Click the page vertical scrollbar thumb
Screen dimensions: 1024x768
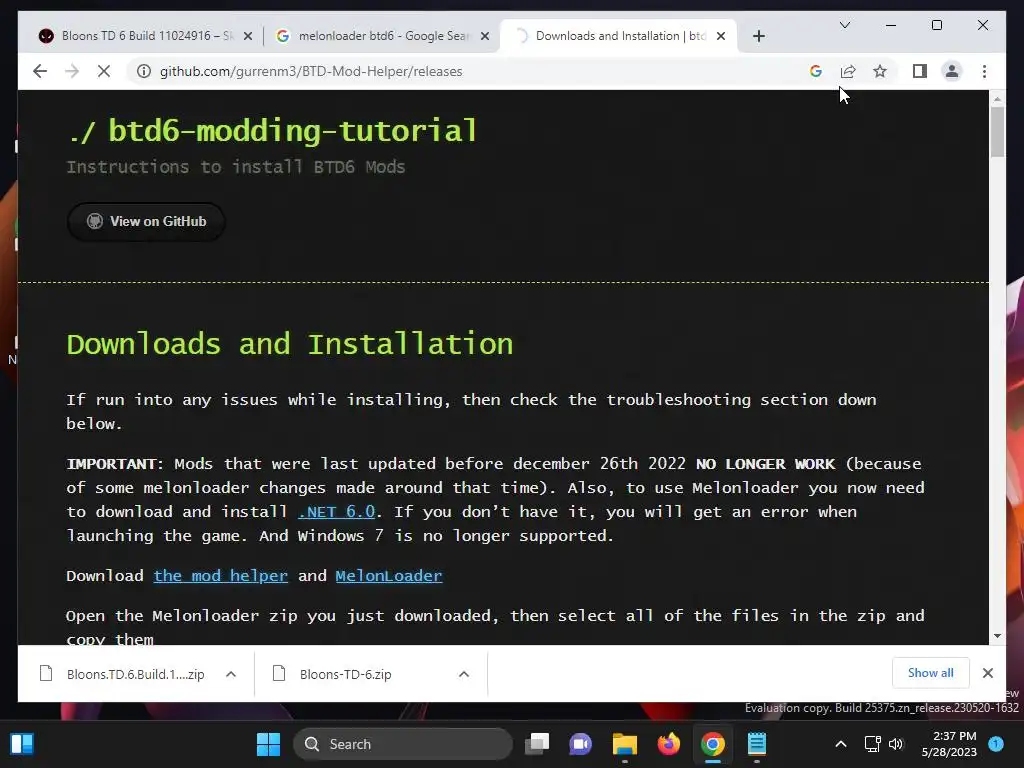point(997,132)
